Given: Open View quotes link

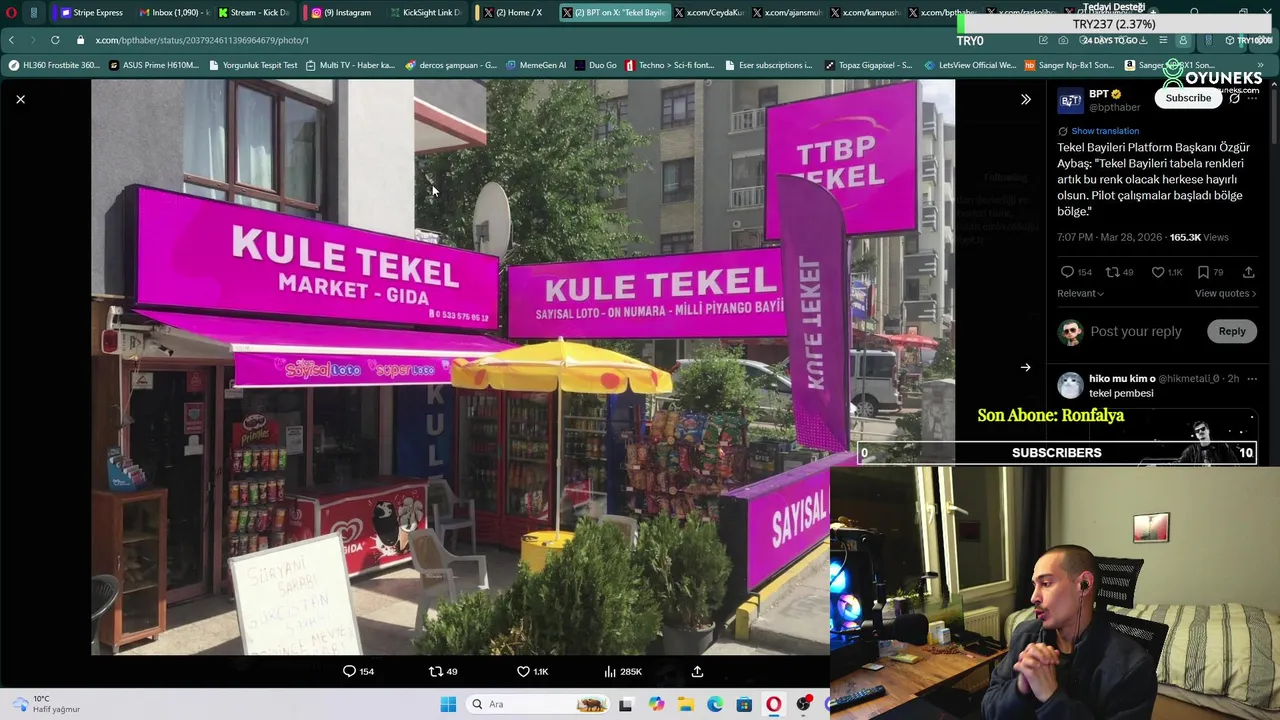Looking at the screenshot, I should pos(1225,293).
